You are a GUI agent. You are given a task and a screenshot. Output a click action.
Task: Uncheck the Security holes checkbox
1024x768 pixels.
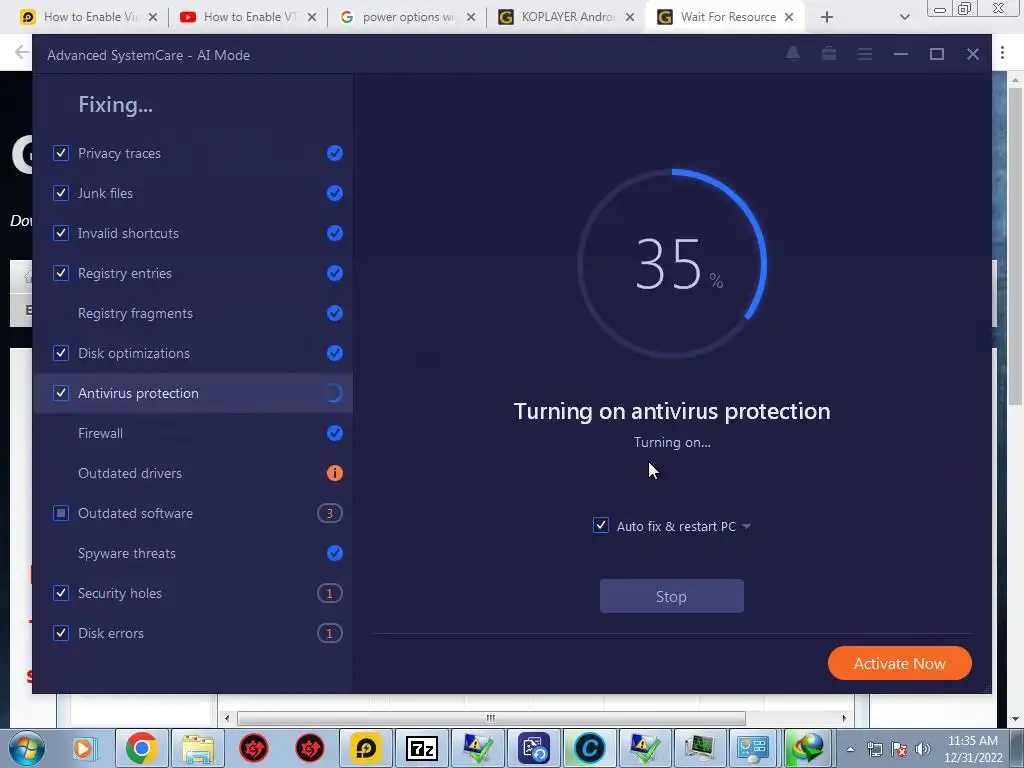point(61,593)
